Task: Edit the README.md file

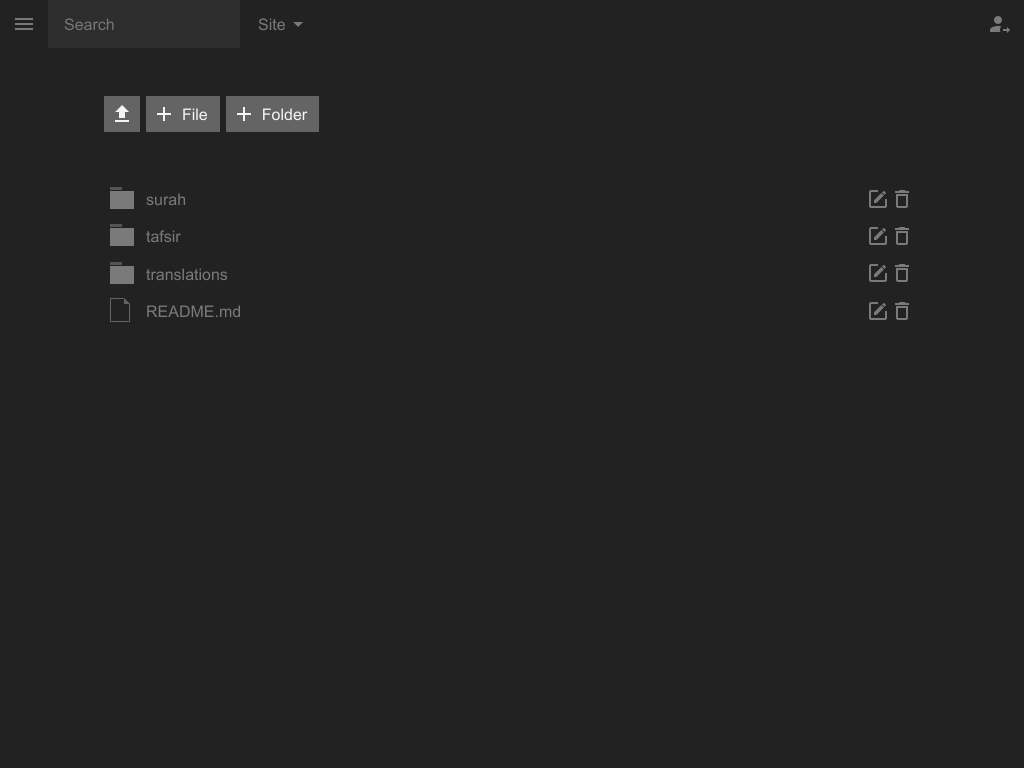Action: [877, 311]
